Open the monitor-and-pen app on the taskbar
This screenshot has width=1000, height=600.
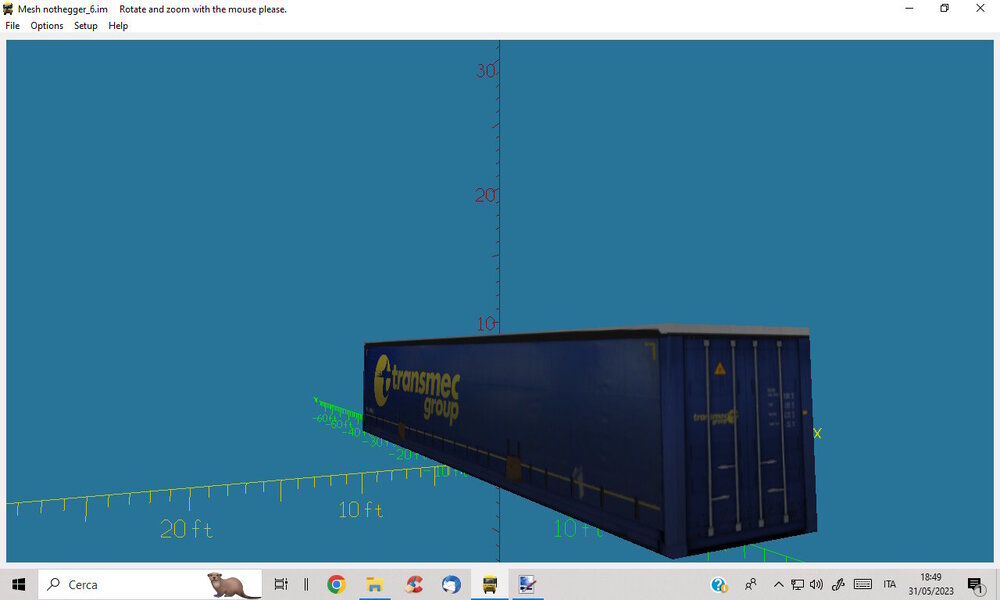[527, 584]
